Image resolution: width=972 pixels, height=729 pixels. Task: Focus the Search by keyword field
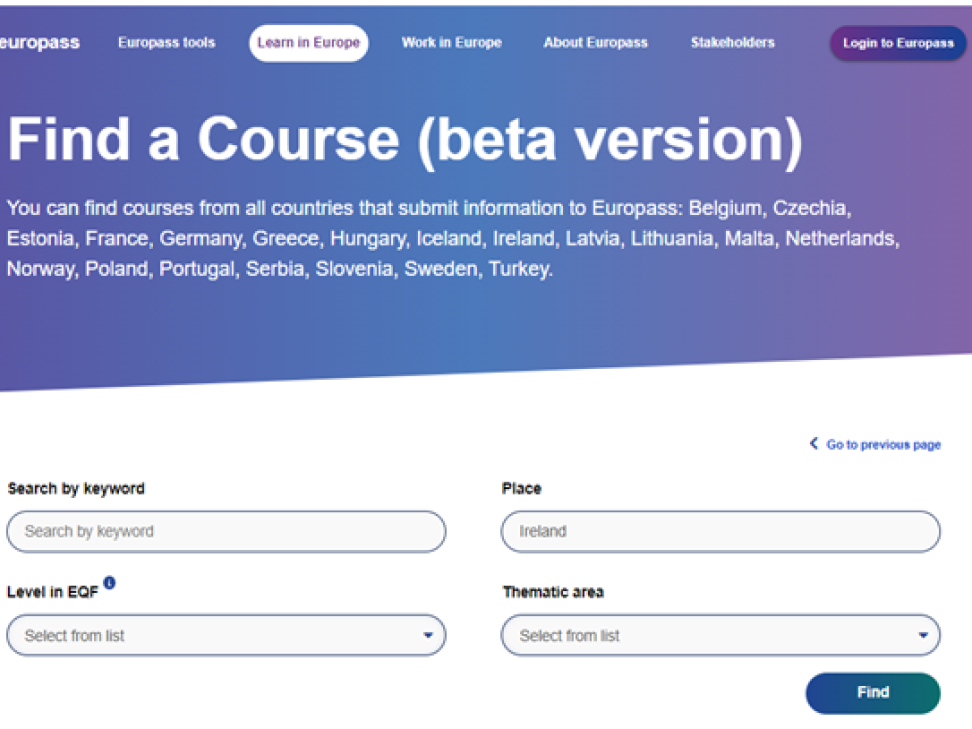tap(226, 531)
